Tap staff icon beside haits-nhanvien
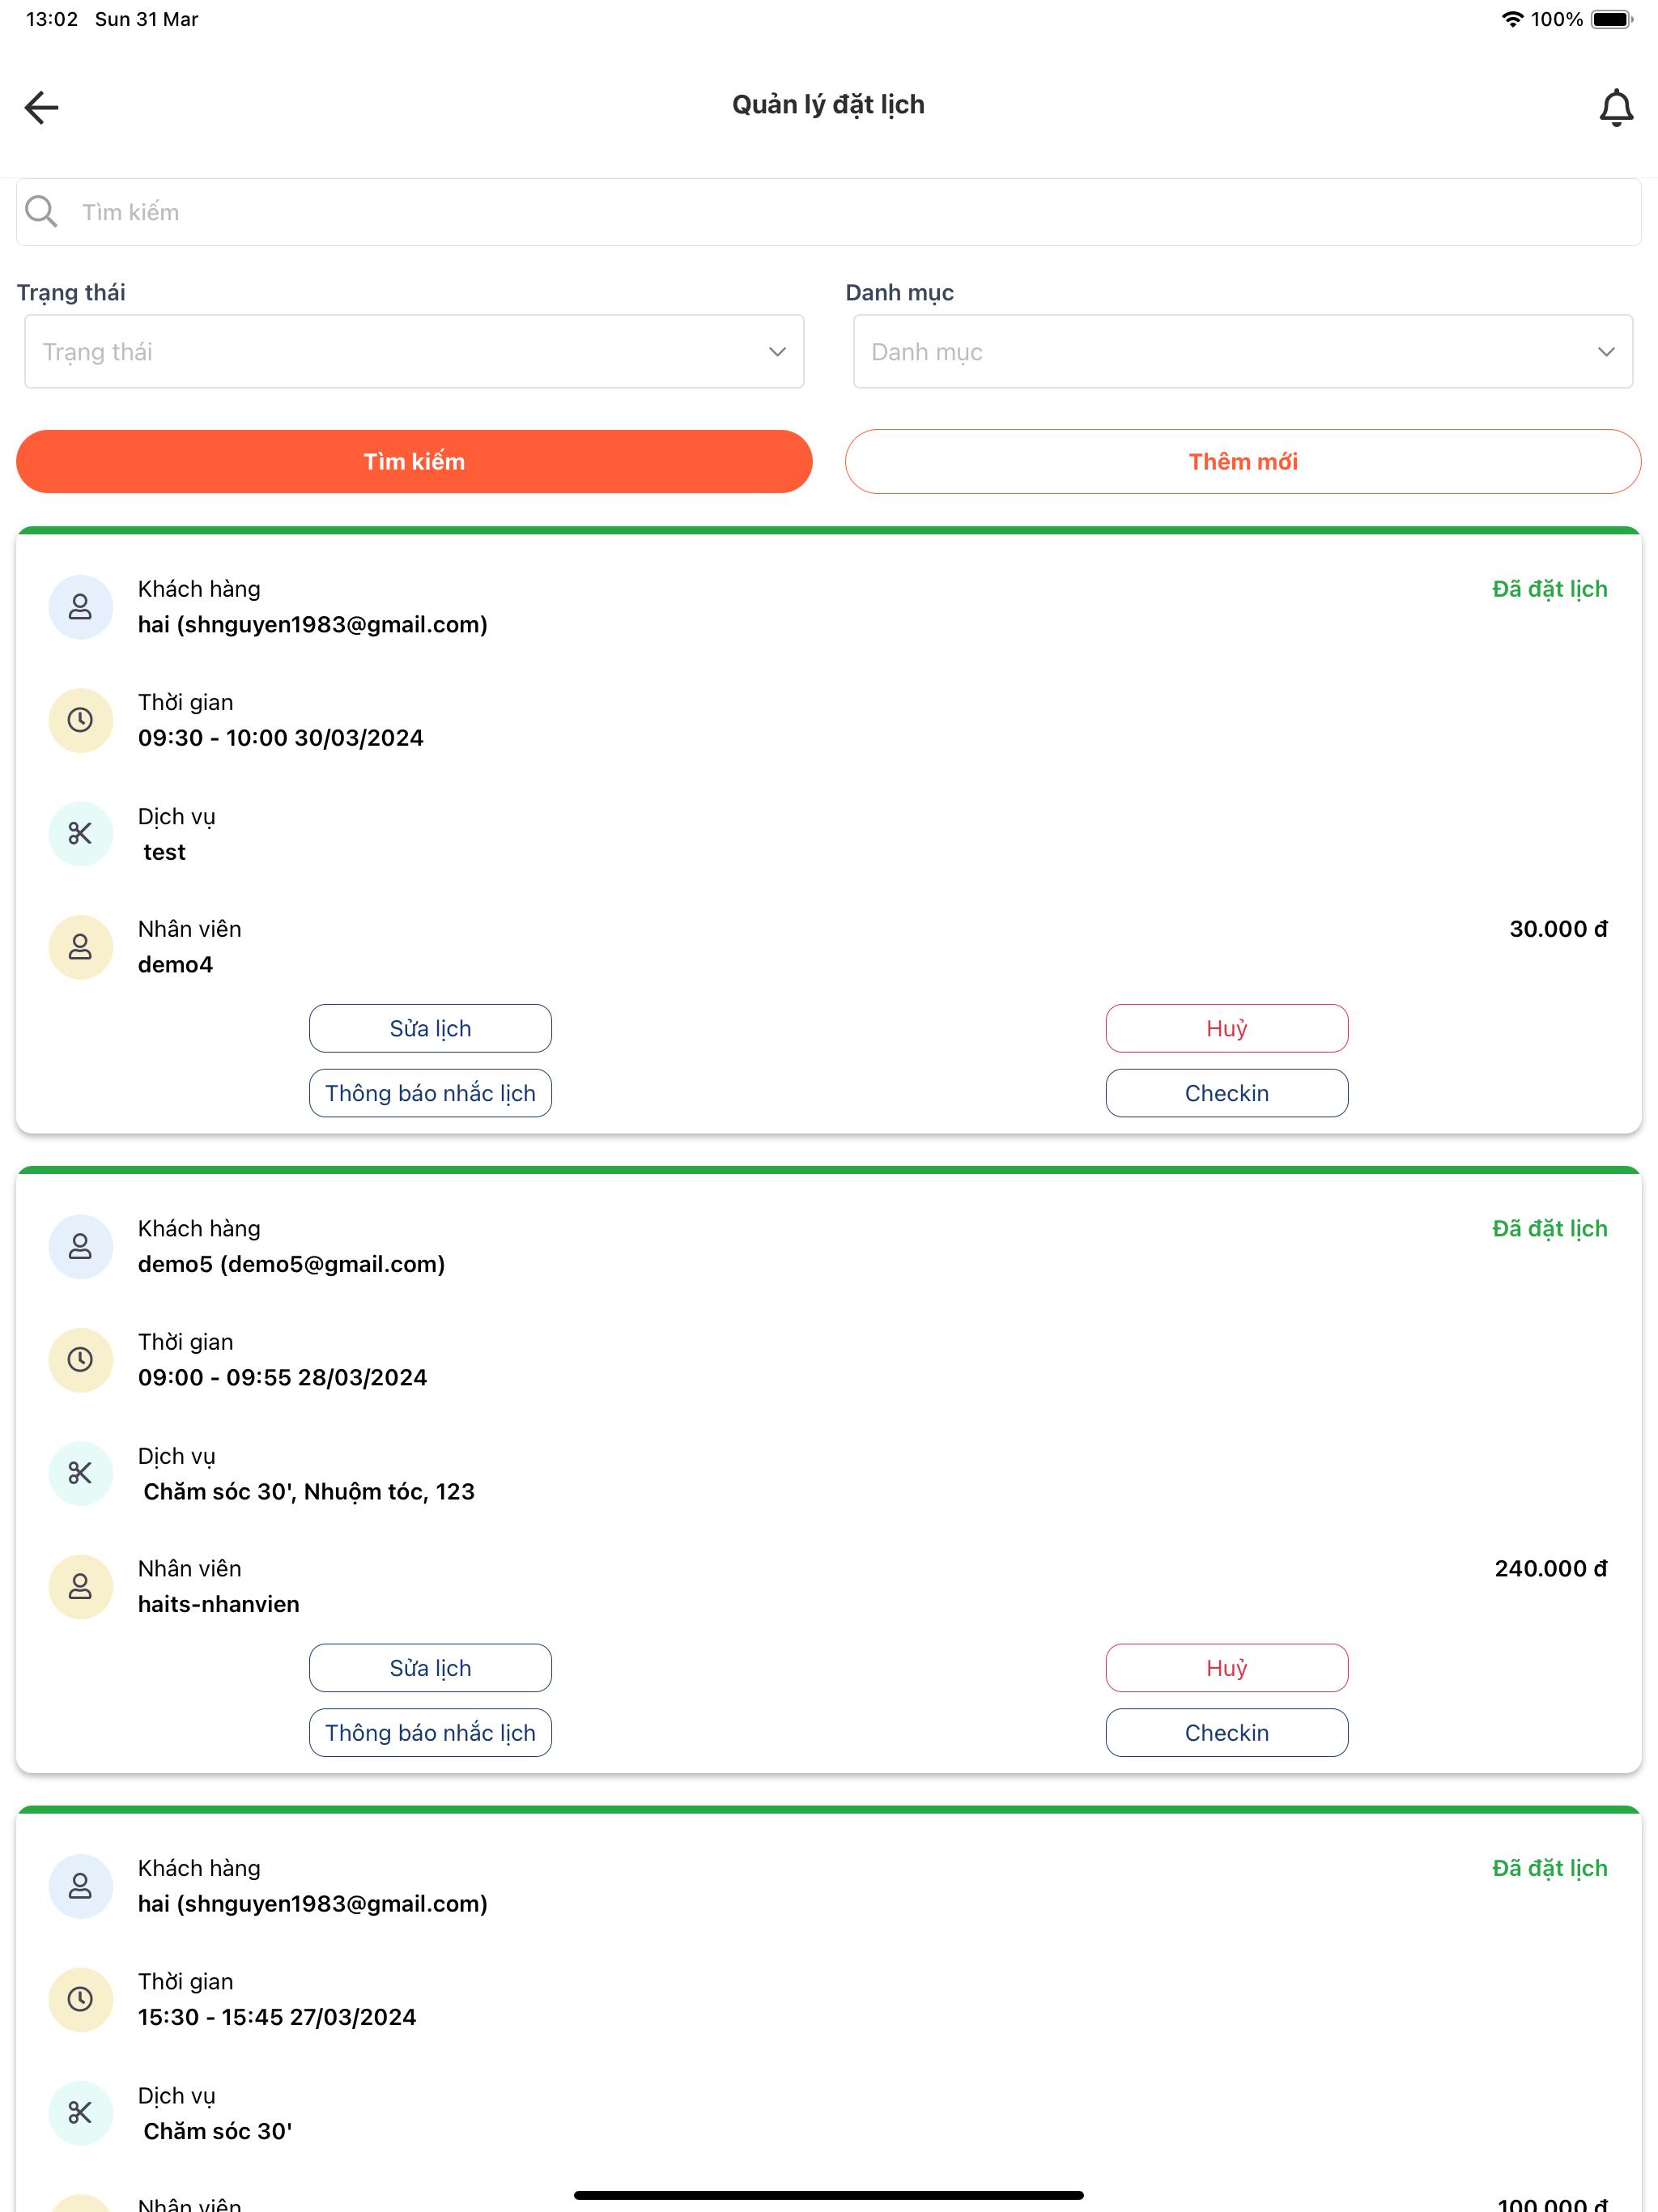The image size is (1658, 2212). [80, 1586]
